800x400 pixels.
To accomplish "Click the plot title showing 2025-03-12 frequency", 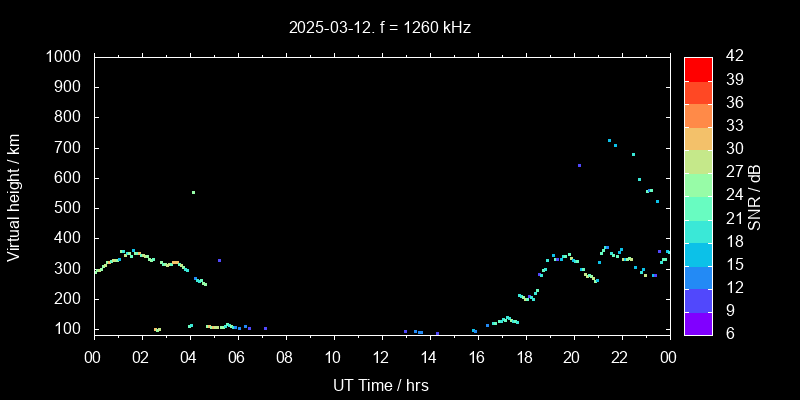I will pyautogui.click(x=380, y=28).
